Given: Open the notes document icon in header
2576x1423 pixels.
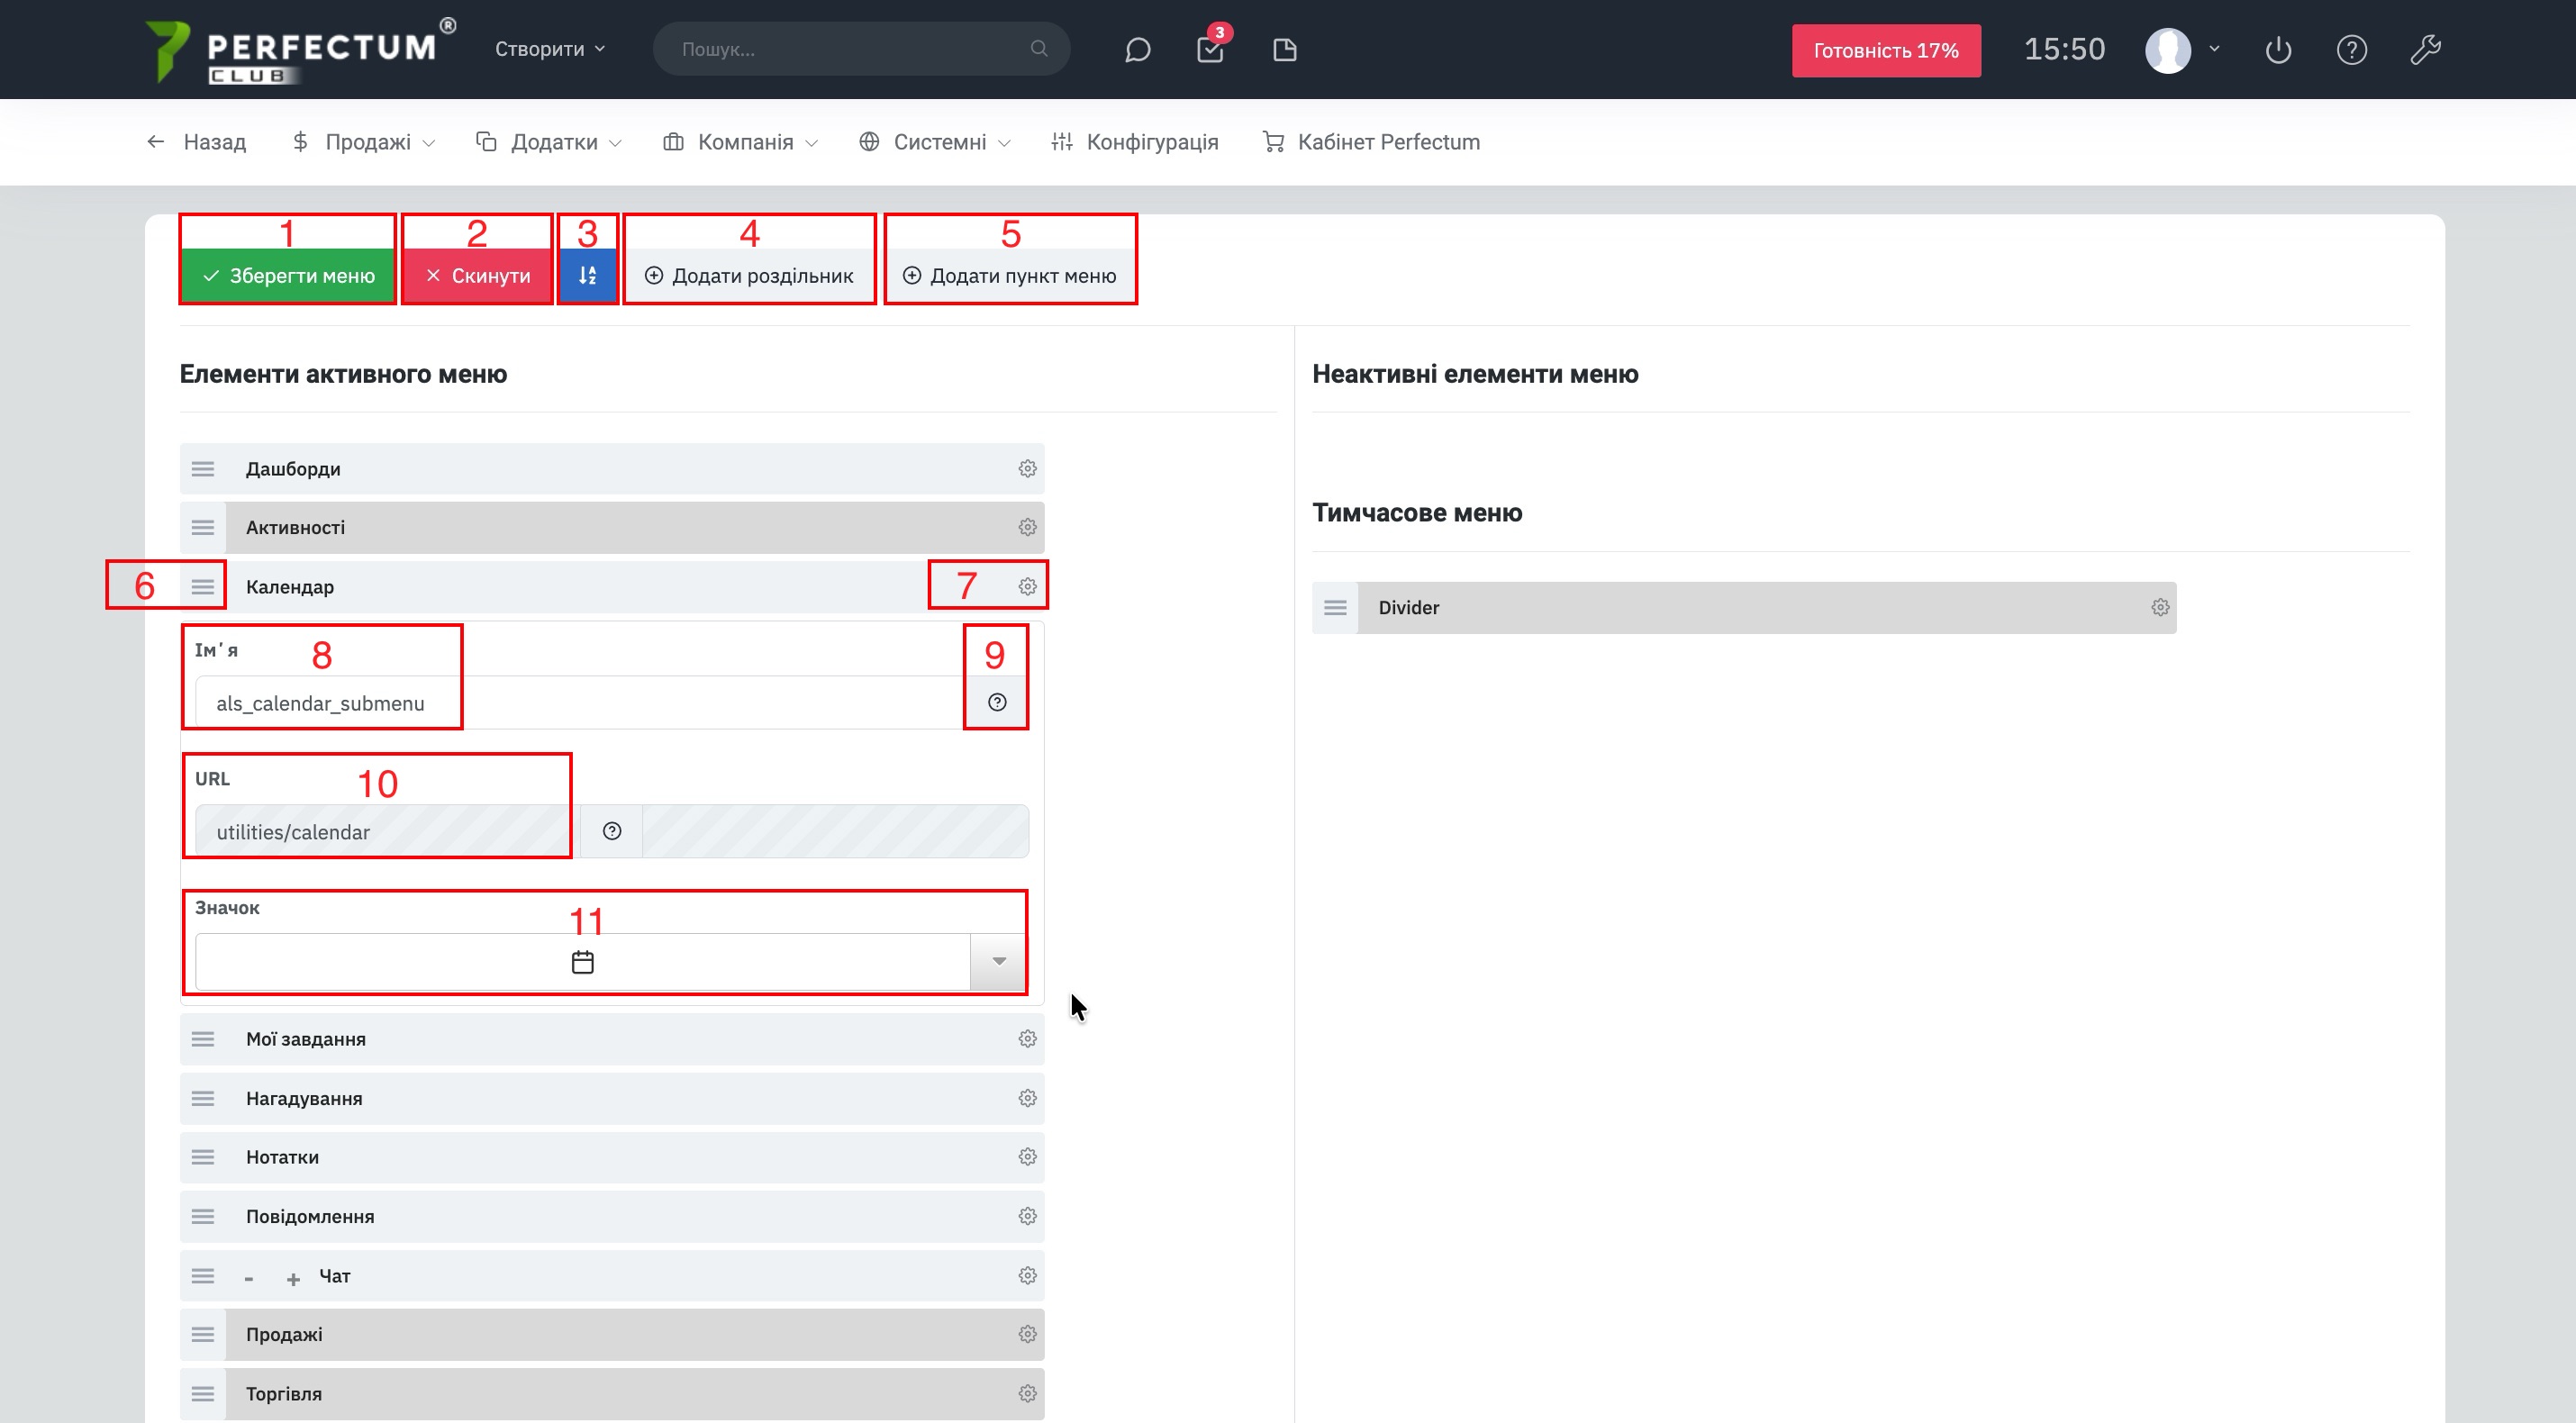Looking at the screenshot, I should (1284, 50).
